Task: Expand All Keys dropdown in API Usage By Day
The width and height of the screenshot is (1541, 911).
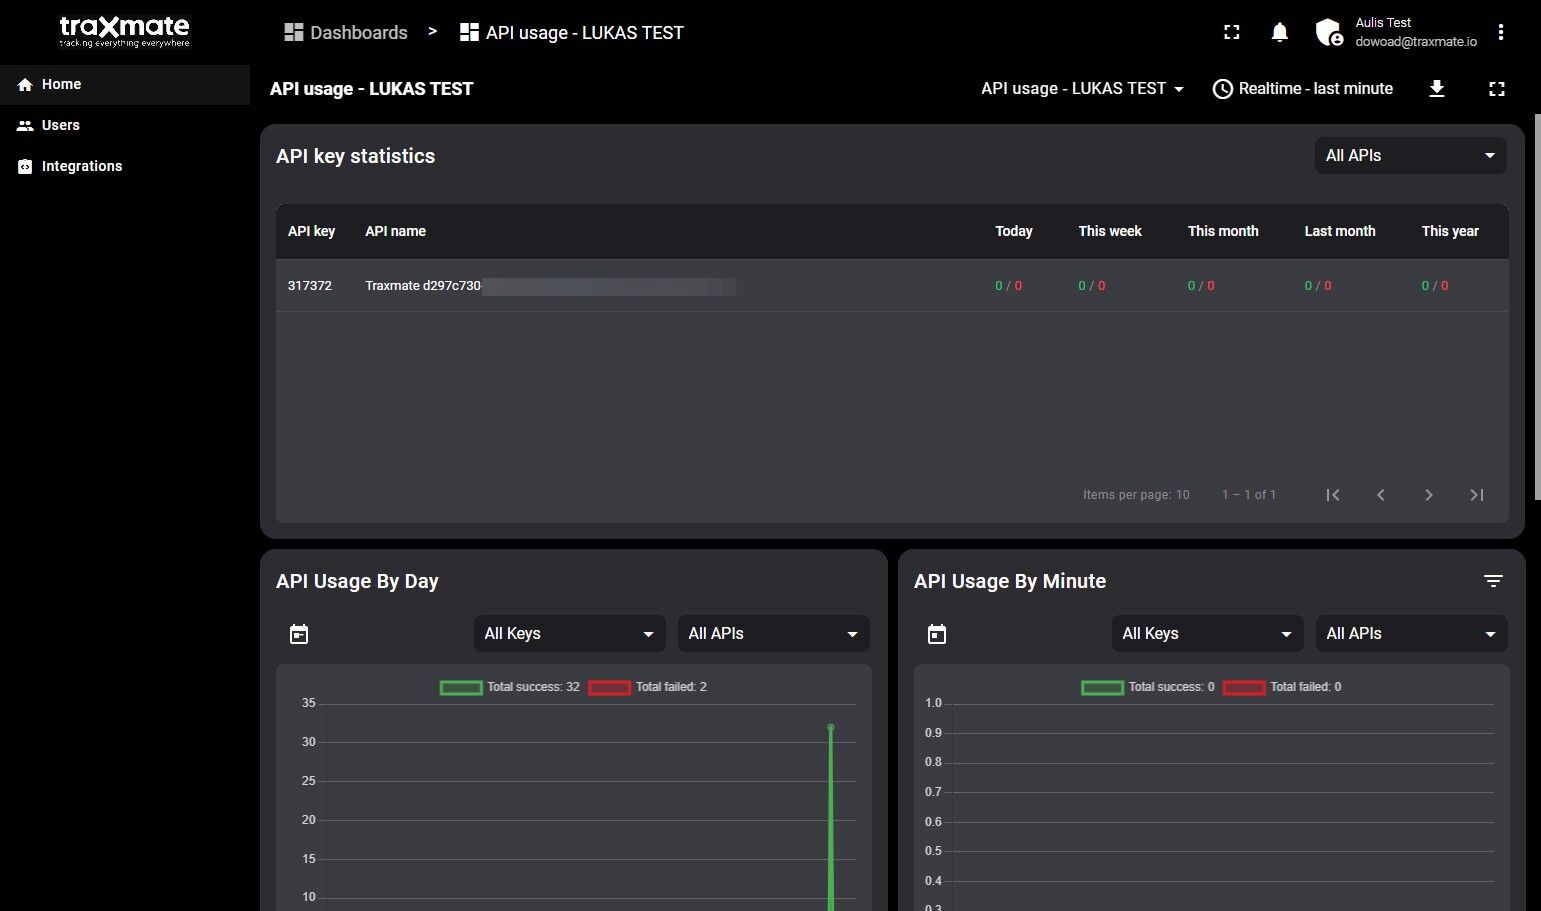Action: click(x=568, y=634)
